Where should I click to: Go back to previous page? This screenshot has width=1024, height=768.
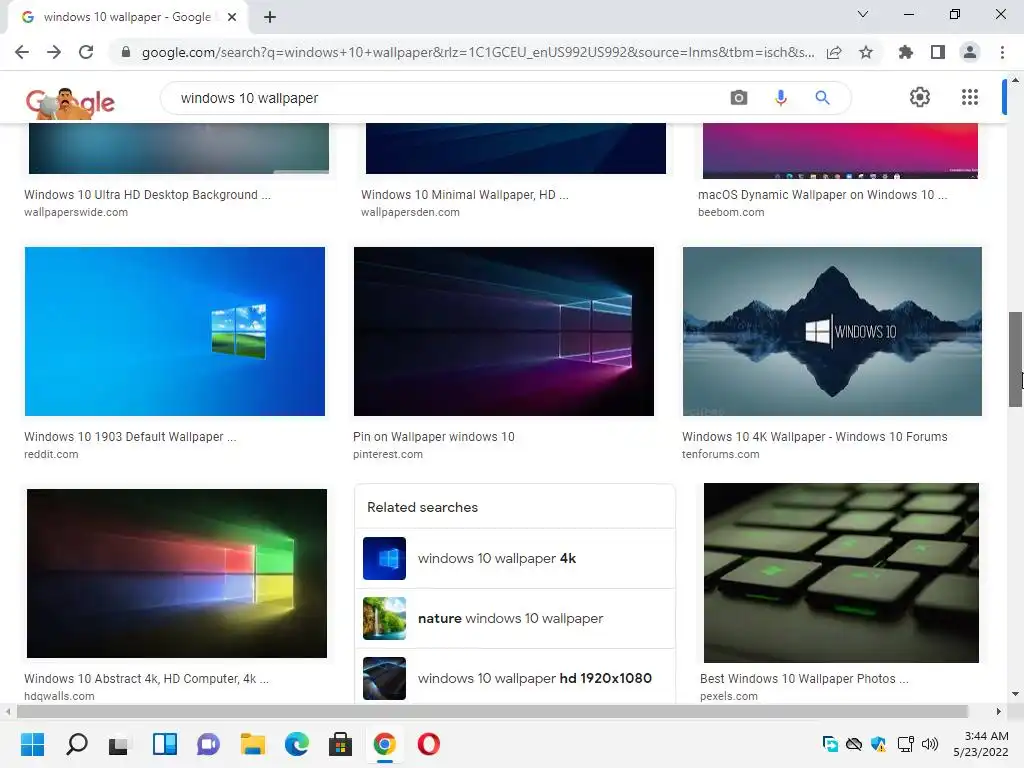[22, 52]
